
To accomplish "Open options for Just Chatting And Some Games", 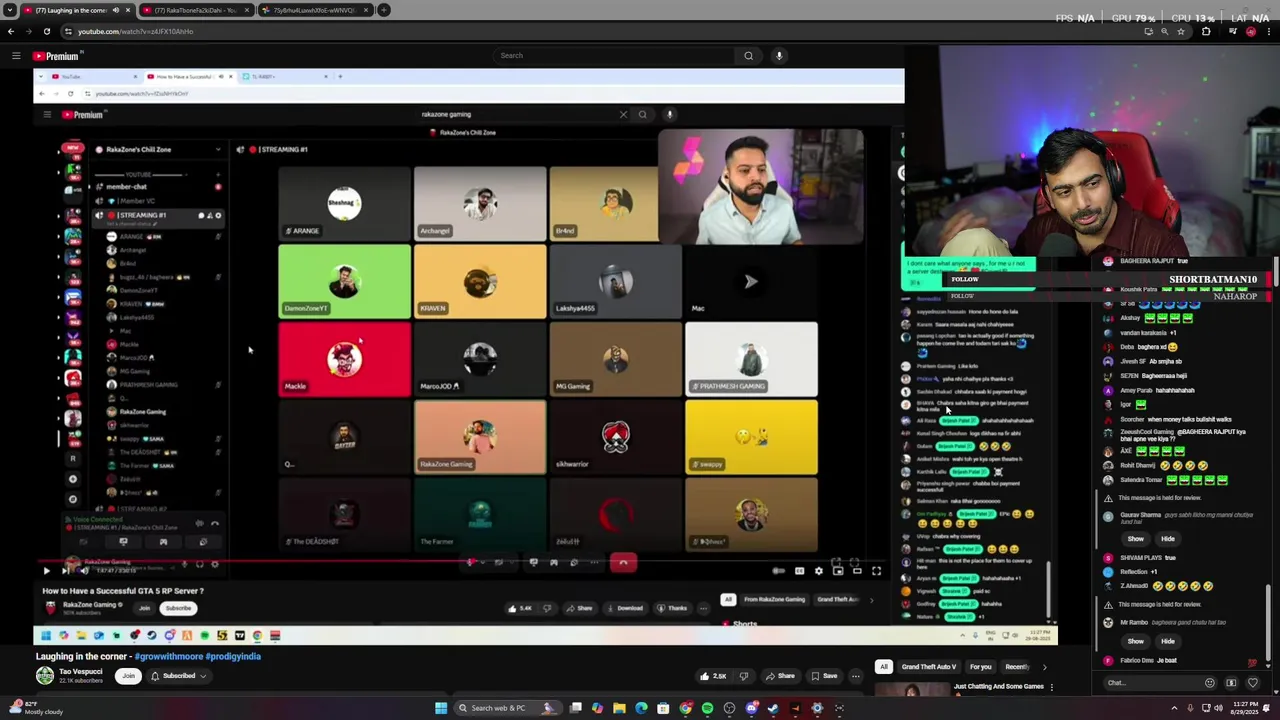I will (x=1051, y=687).
